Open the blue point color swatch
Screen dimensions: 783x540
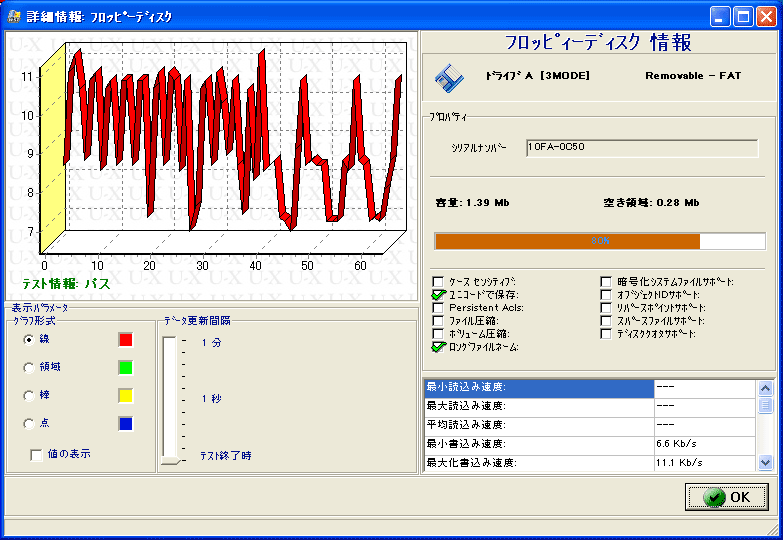click(x=125, y=424)
